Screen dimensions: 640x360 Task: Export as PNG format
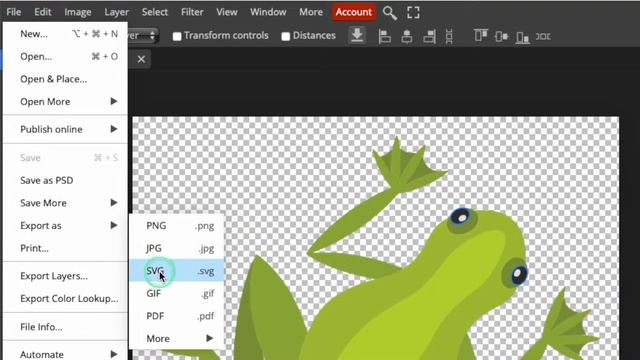coord(177,225)
